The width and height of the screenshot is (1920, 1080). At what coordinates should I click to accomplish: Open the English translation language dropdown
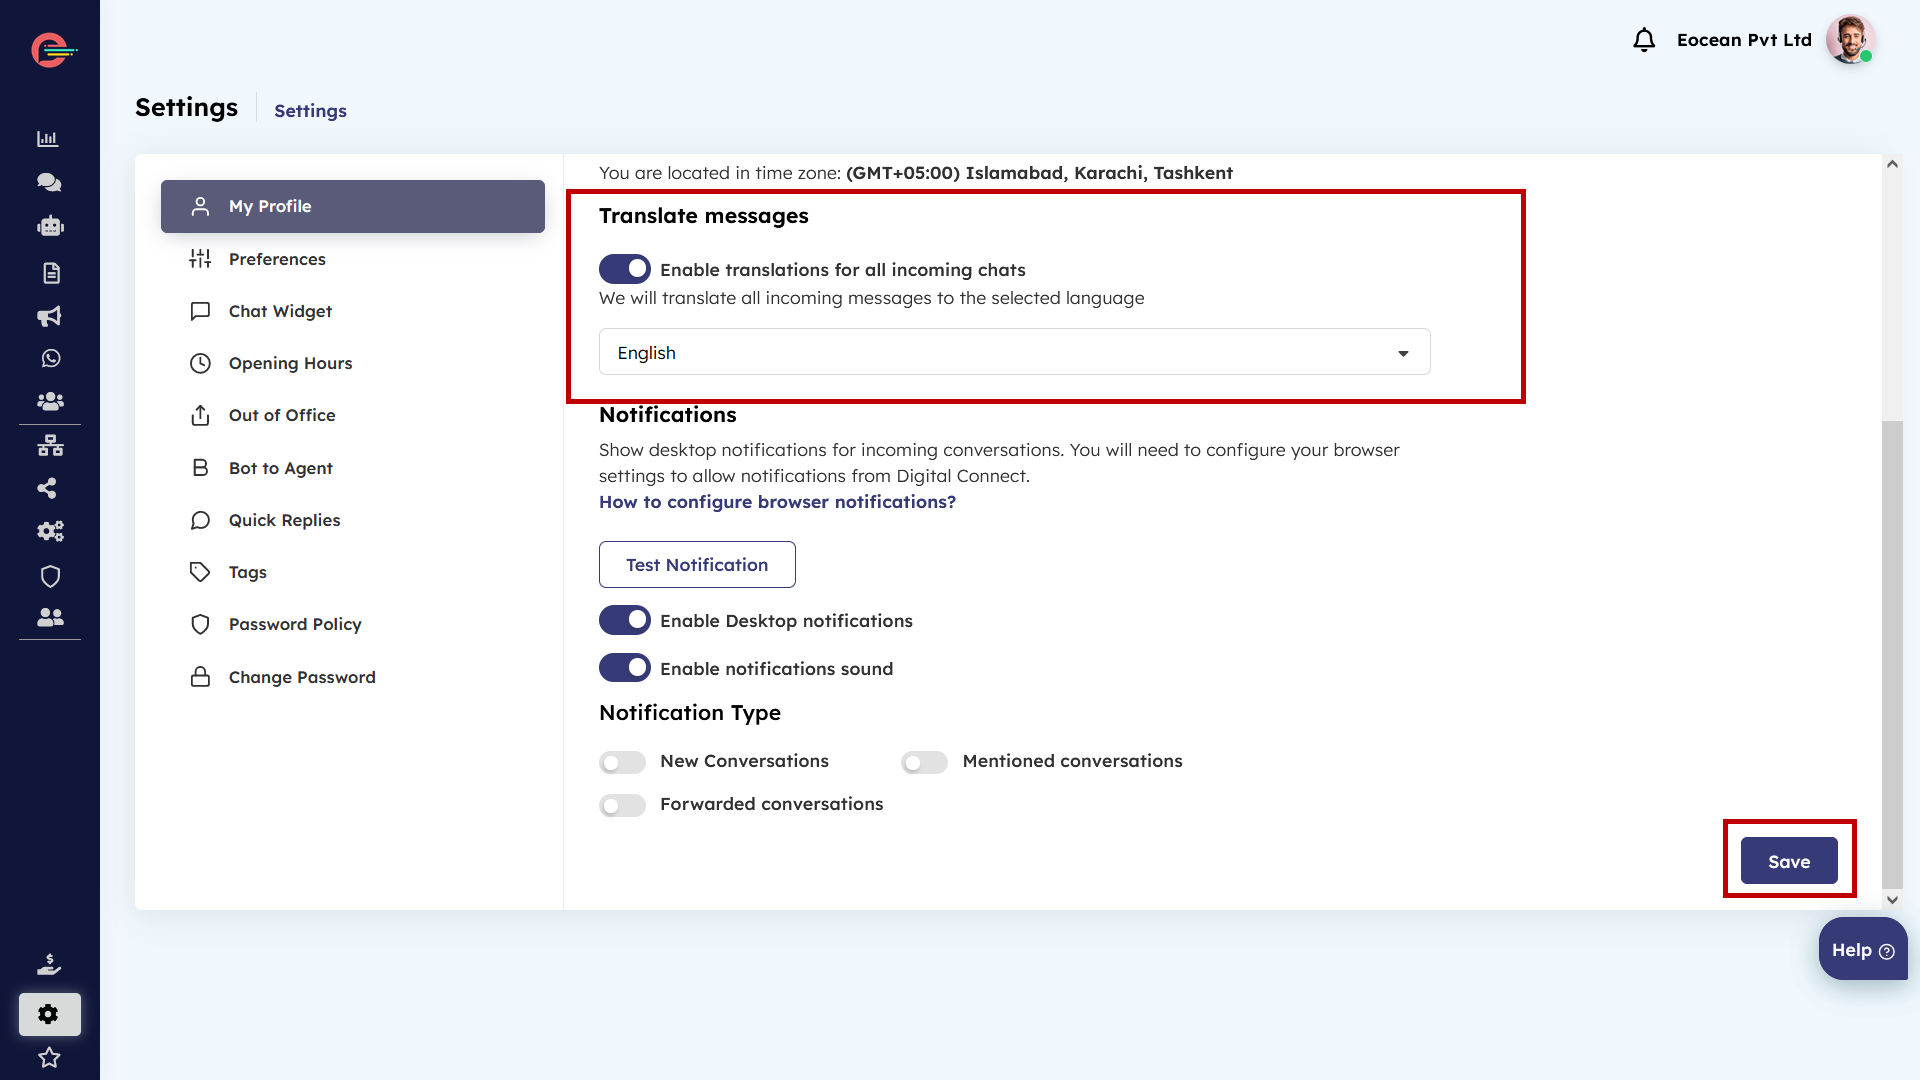pyautogui.click(x=1014, y=352)
